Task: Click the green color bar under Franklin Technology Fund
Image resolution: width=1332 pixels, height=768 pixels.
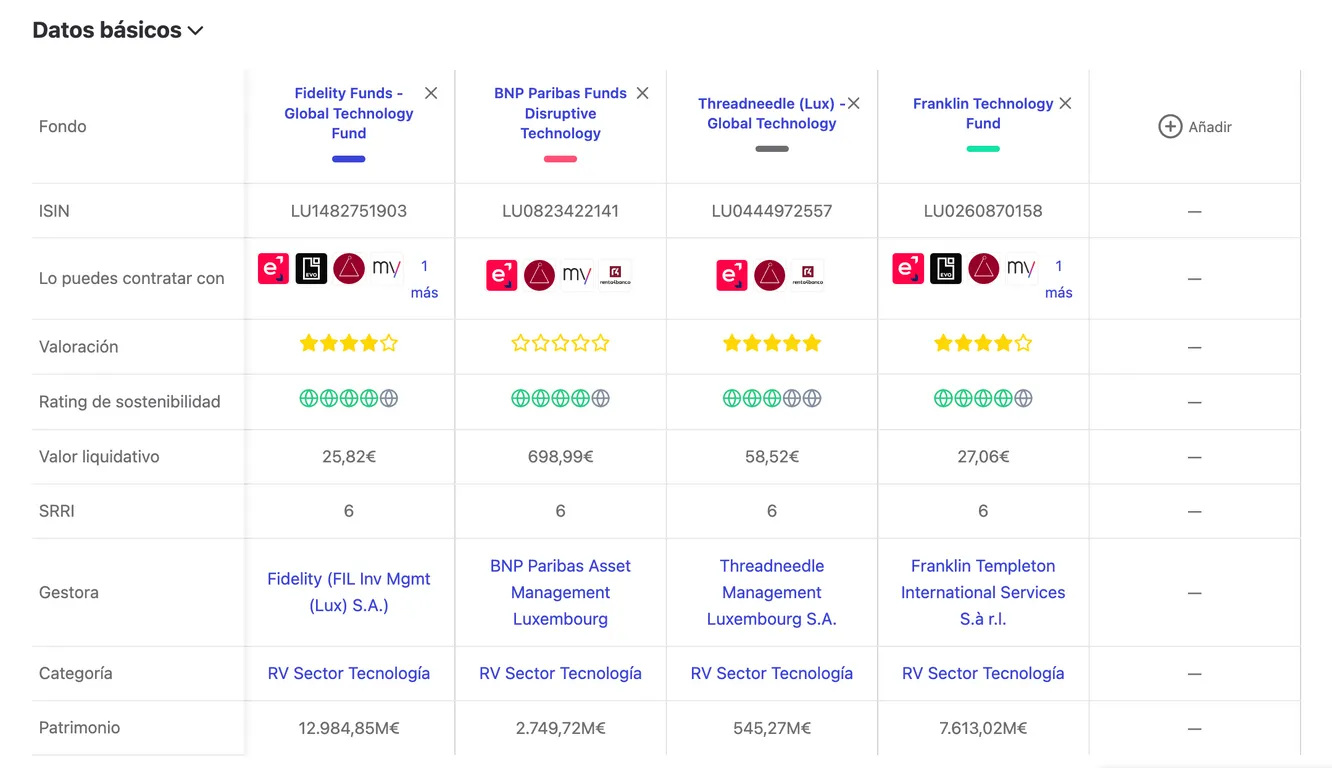Action: tap(983, 148)
